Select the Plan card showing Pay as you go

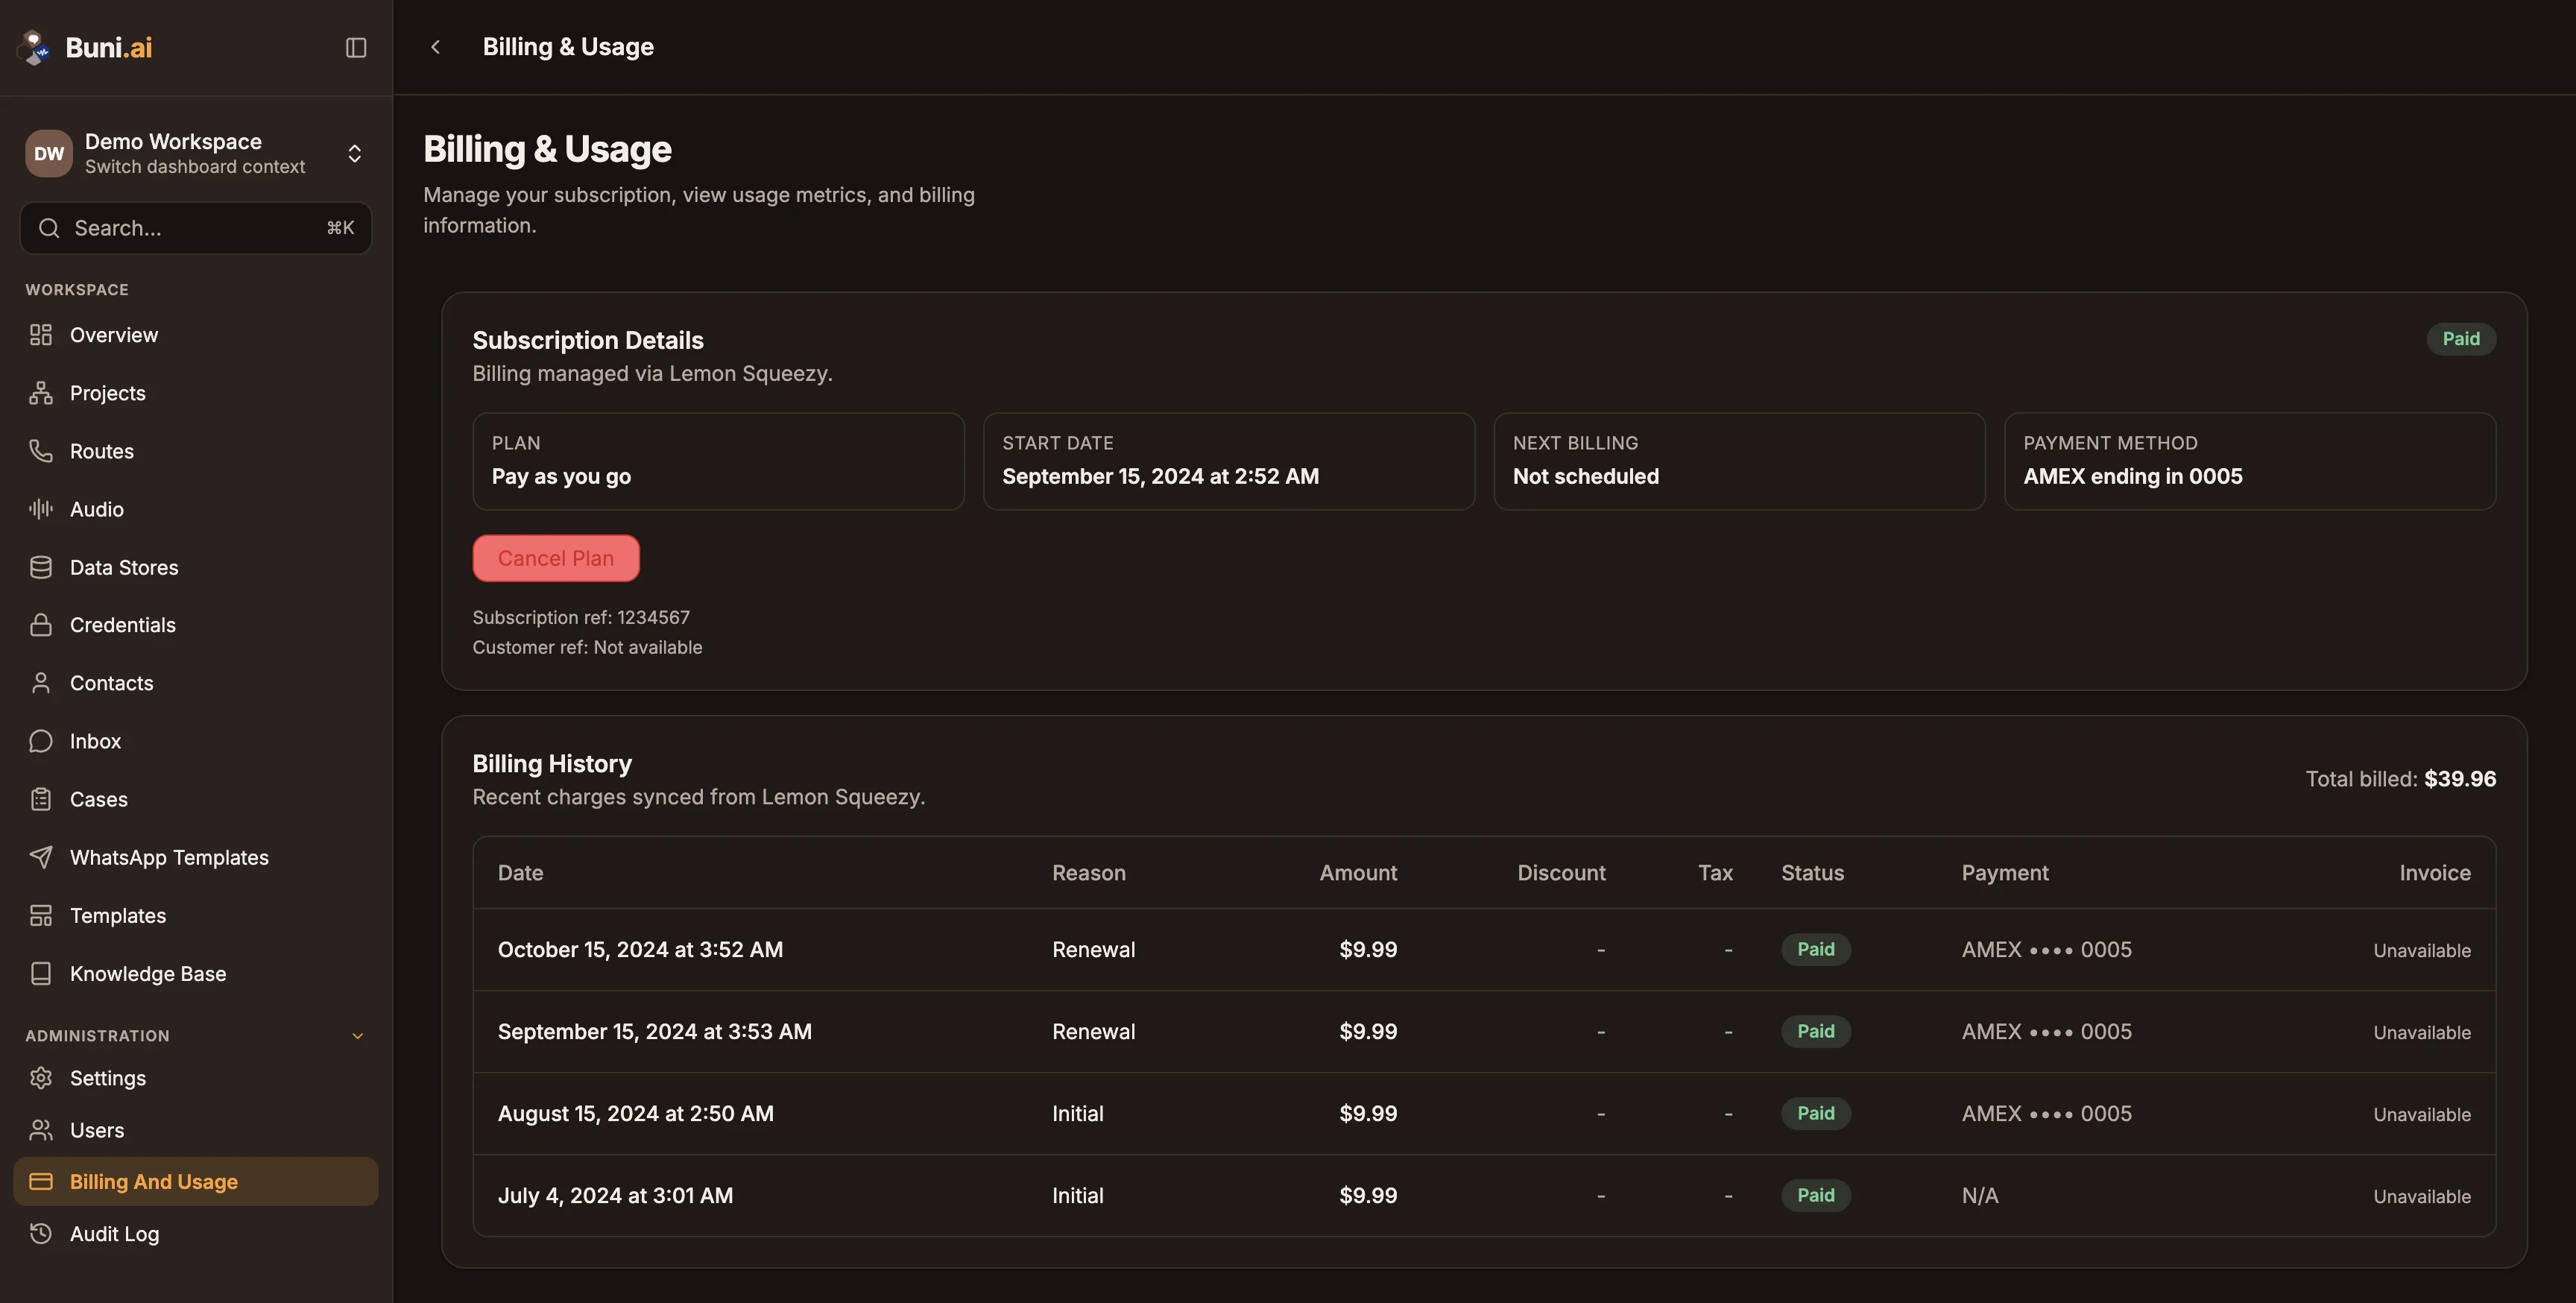tap(718, 461)
